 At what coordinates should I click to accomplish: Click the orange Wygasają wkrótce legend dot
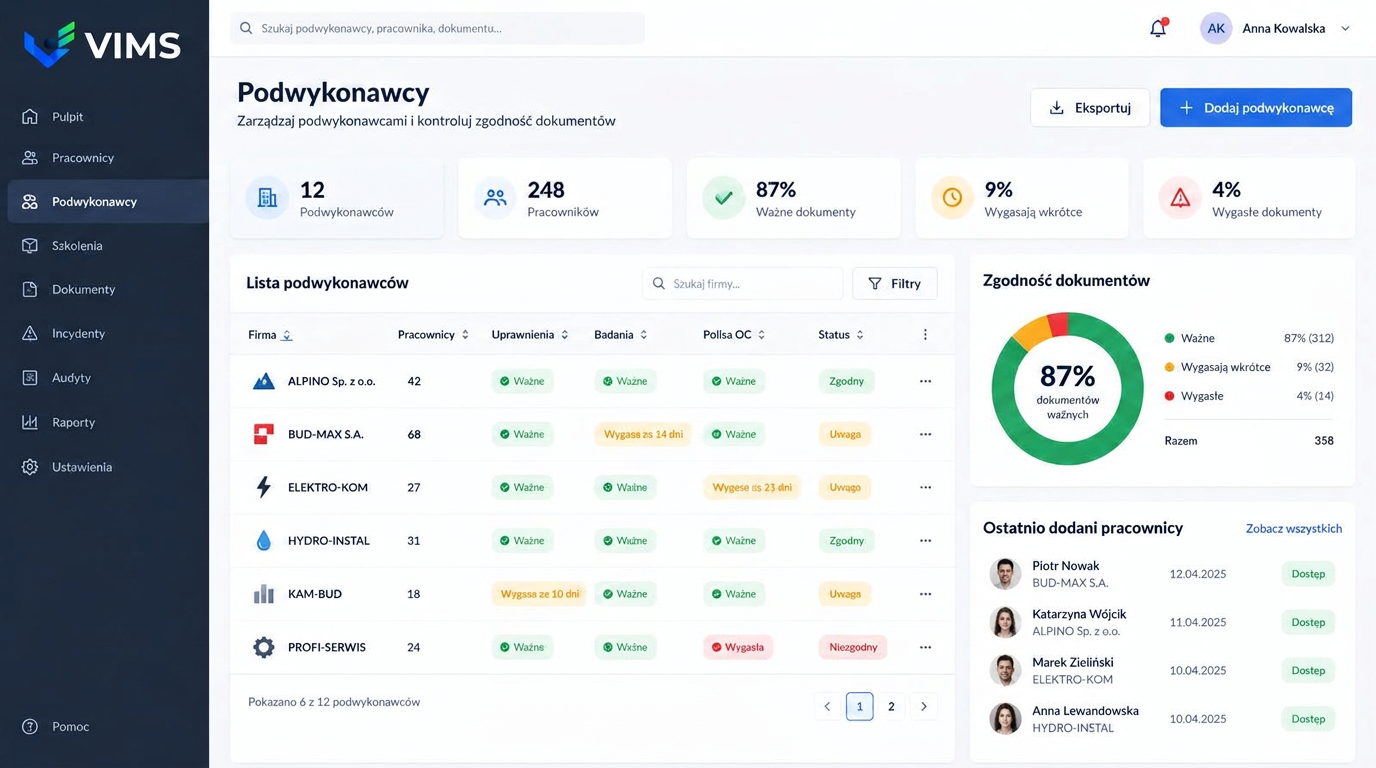tap(1169, 367)
